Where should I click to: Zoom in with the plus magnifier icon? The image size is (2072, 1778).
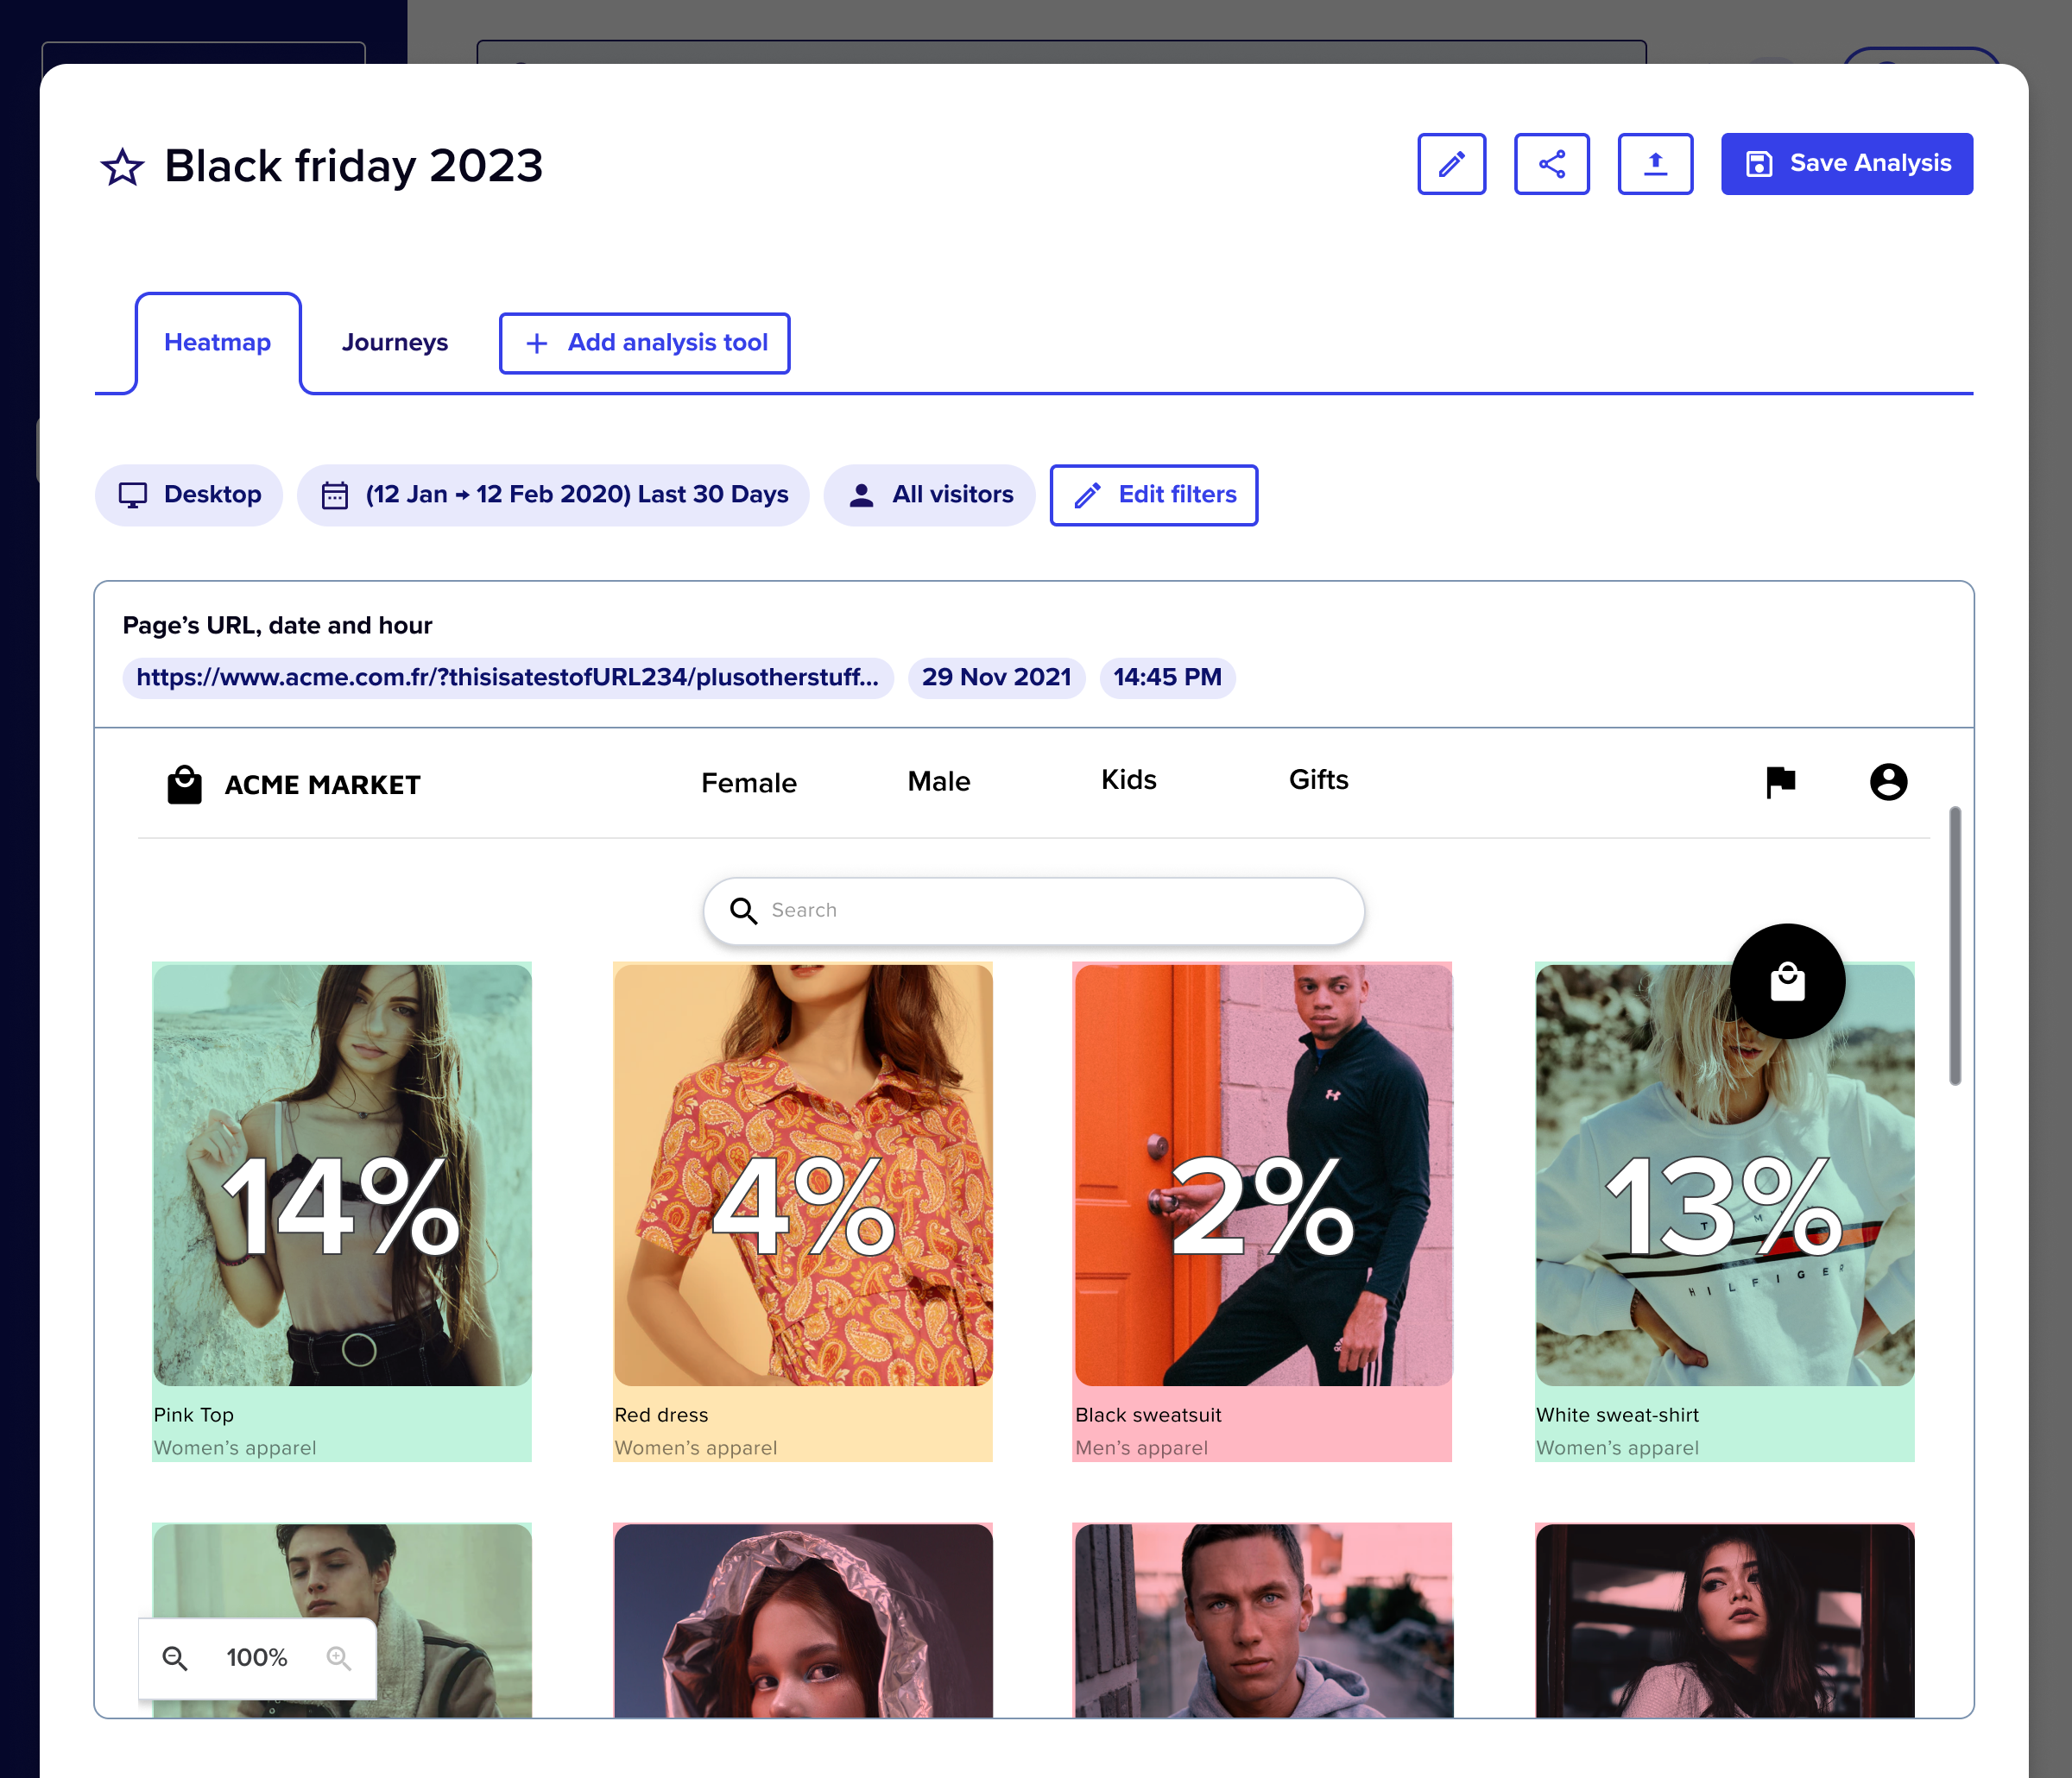(x=339, y=1658)
